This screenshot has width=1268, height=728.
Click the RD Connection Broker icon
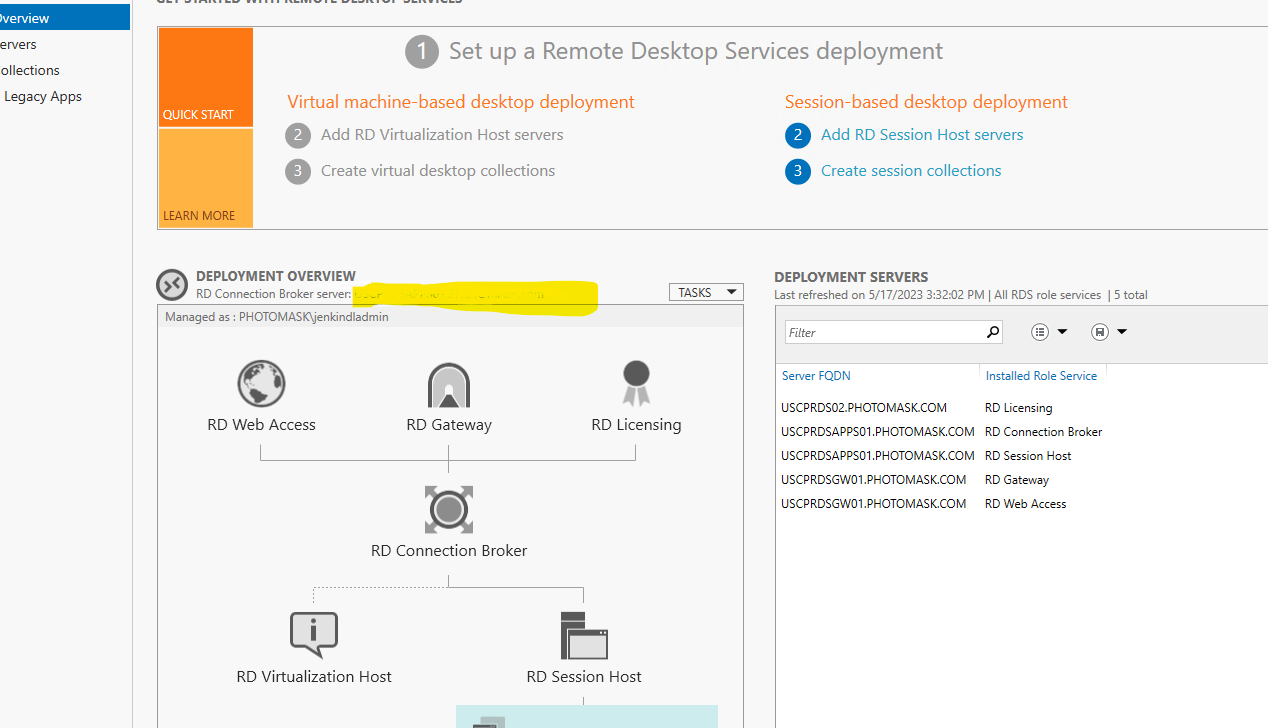pyautogui.click(x=448, y=510)
